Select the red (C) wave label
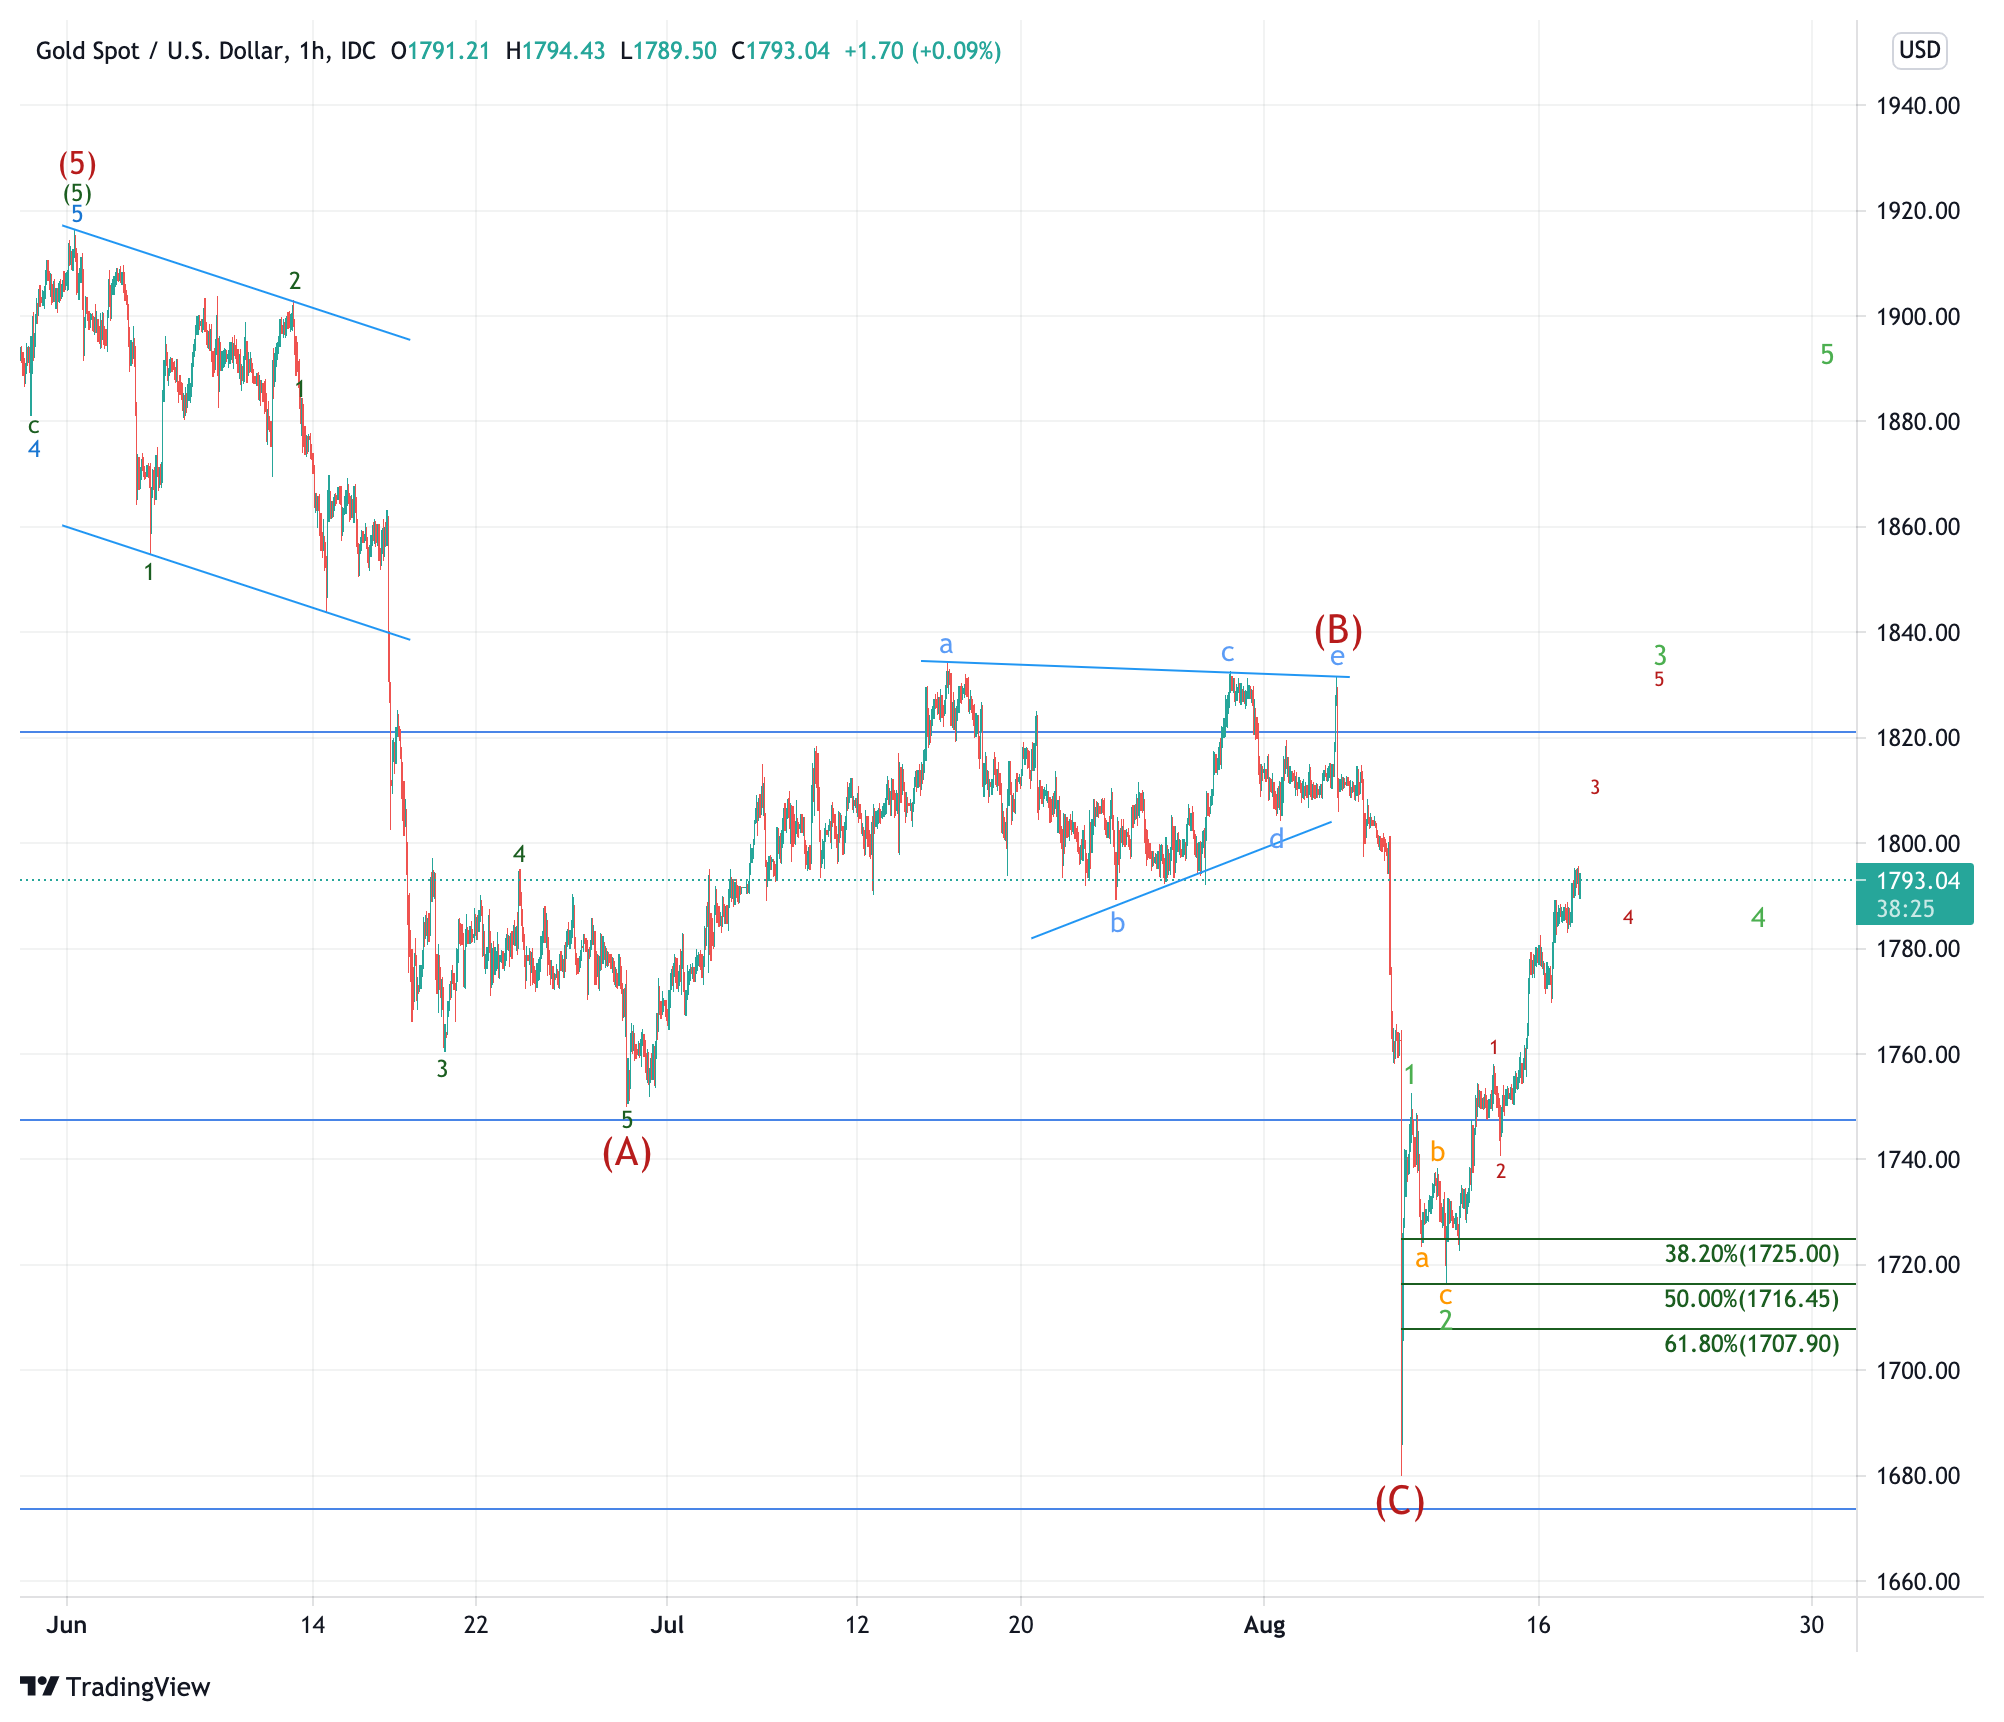The width and height of the screenshot is (2004, 1722). click(x=1399, y=1501)
